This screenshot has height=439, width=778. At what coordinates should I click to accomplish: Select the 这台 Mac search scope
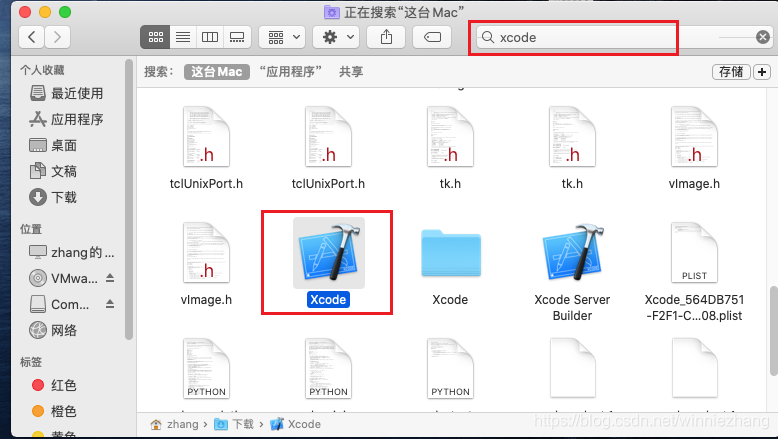[217, 72]
